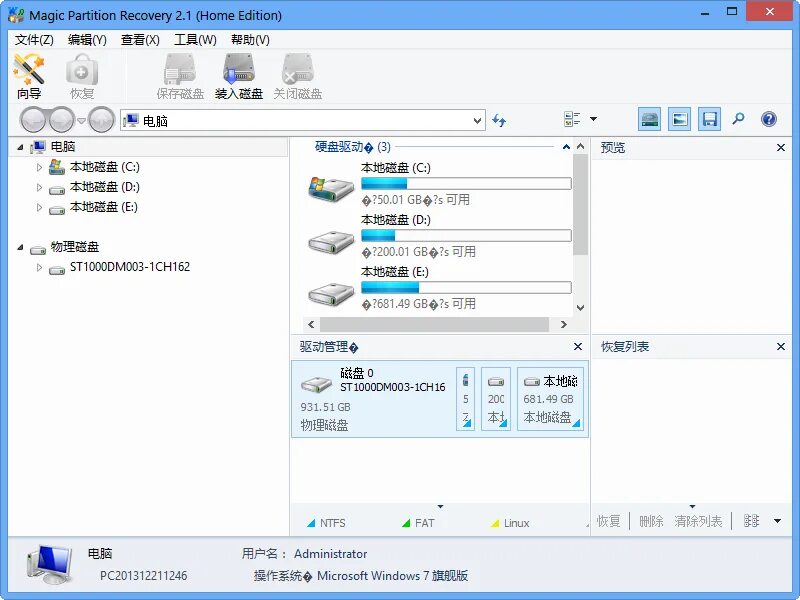This screenshot has height=600, width=800.
Task: Expand 本地磁盘 (E:) in the tree
Action: [x=39, y=207]
